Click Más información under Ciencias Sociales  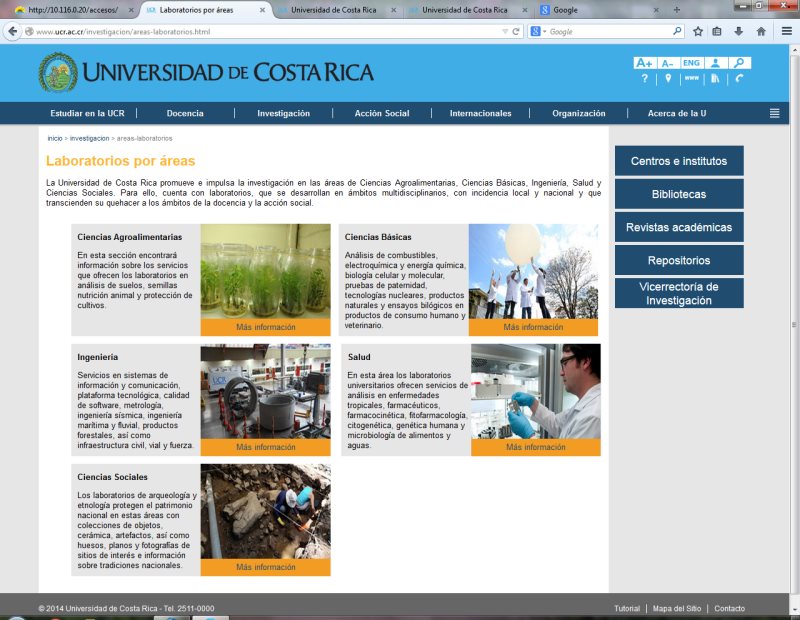click(266, 567)
